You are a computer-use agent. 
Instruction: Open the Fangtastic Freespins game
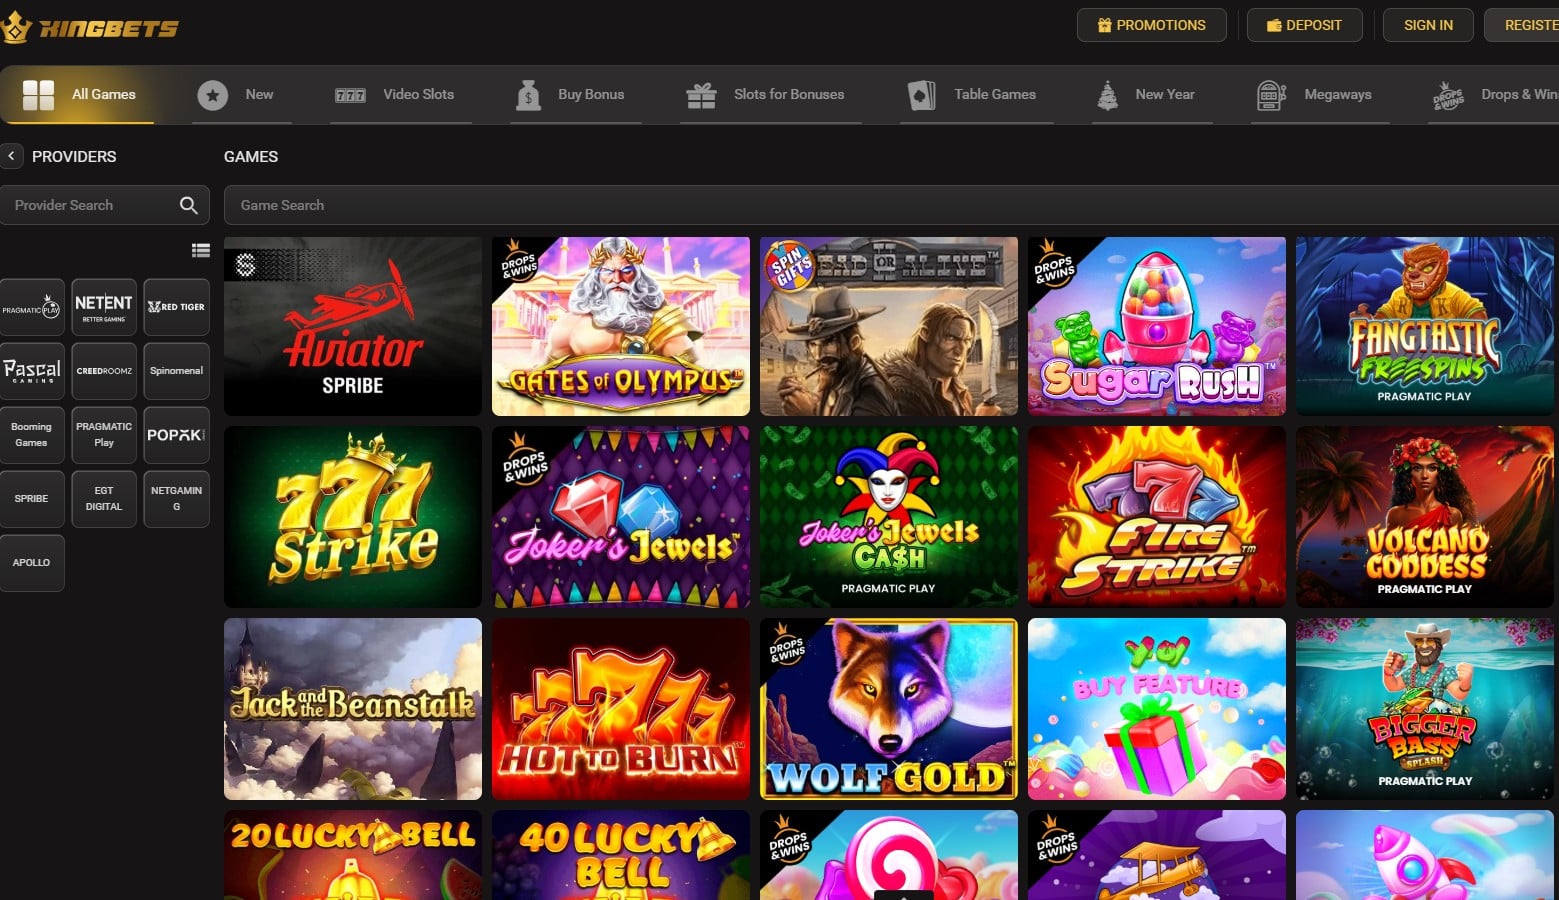1425,326
